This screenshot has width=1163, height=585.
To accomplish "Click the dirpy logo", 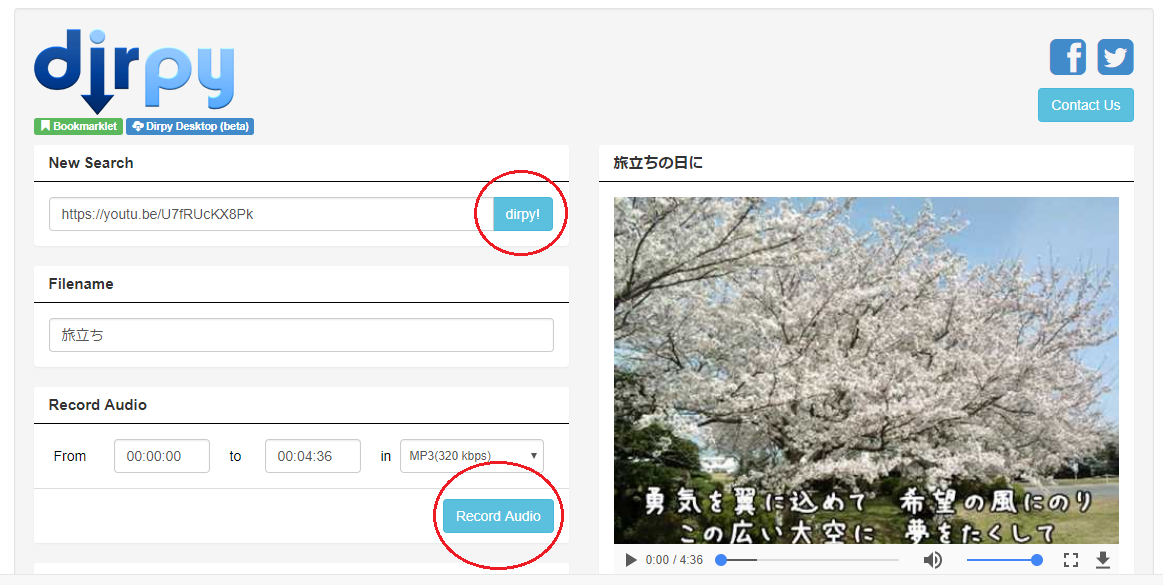I will 134,71.
